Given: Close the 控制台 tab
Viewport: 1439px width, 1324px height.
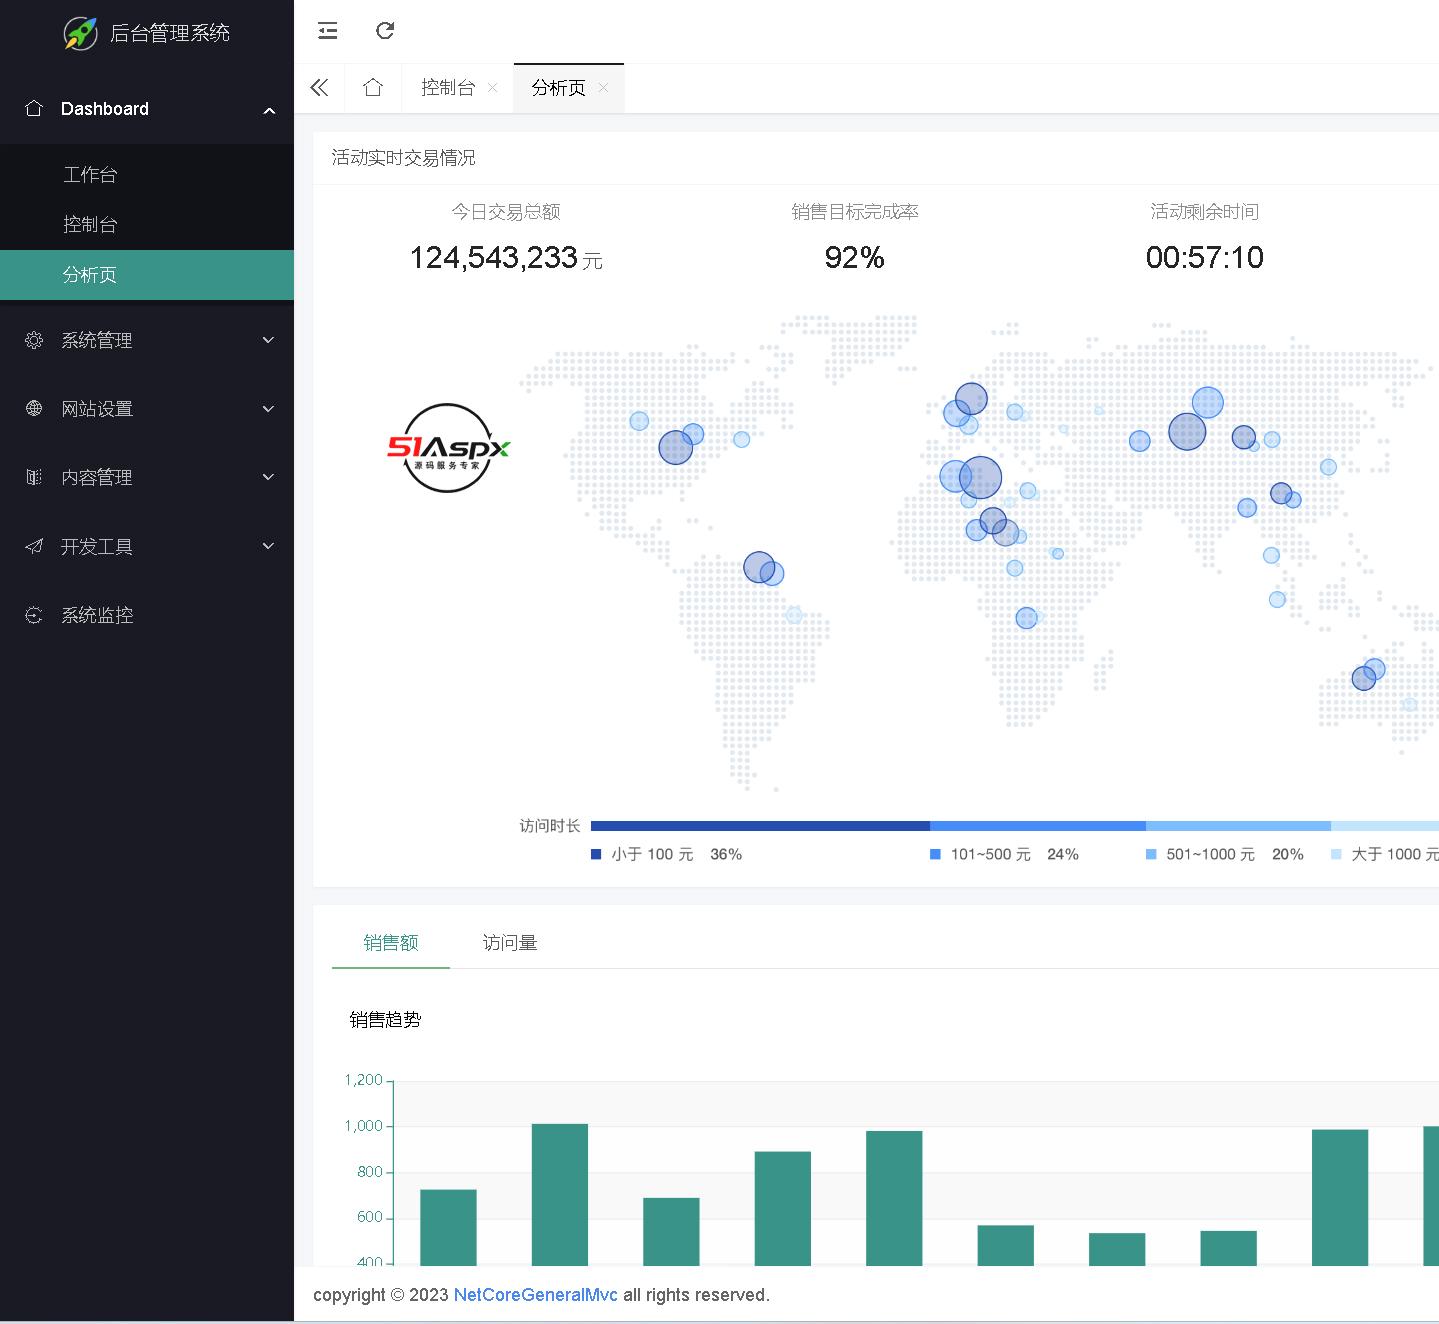Looking at the screenshot, I should pyautogui.click(x=493, y=88).
